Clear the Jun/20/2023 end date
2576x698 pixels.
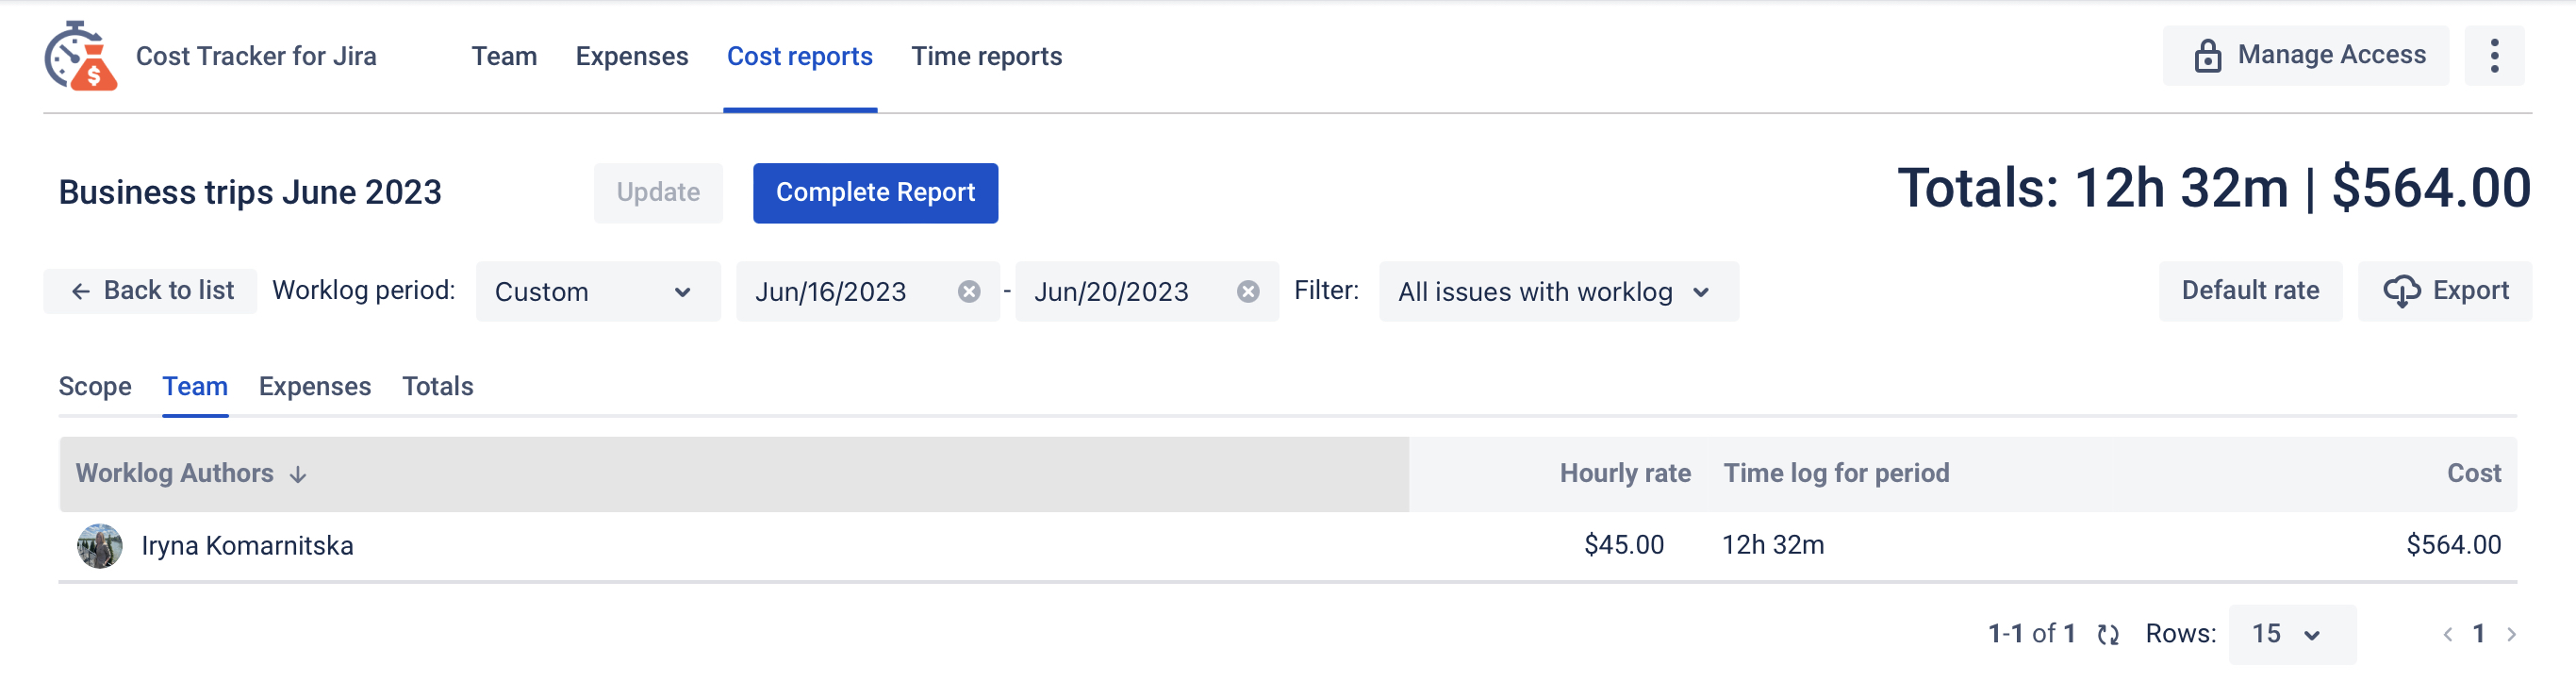(x=1248, y=292)
